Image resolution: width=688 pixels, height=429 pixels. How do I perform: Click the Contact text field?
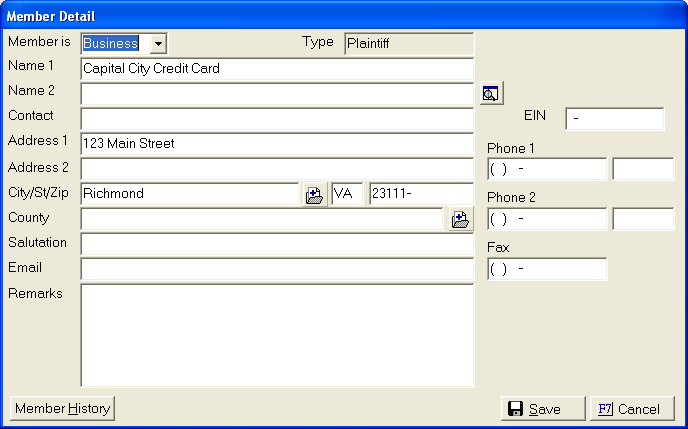[x=276, y=119]
